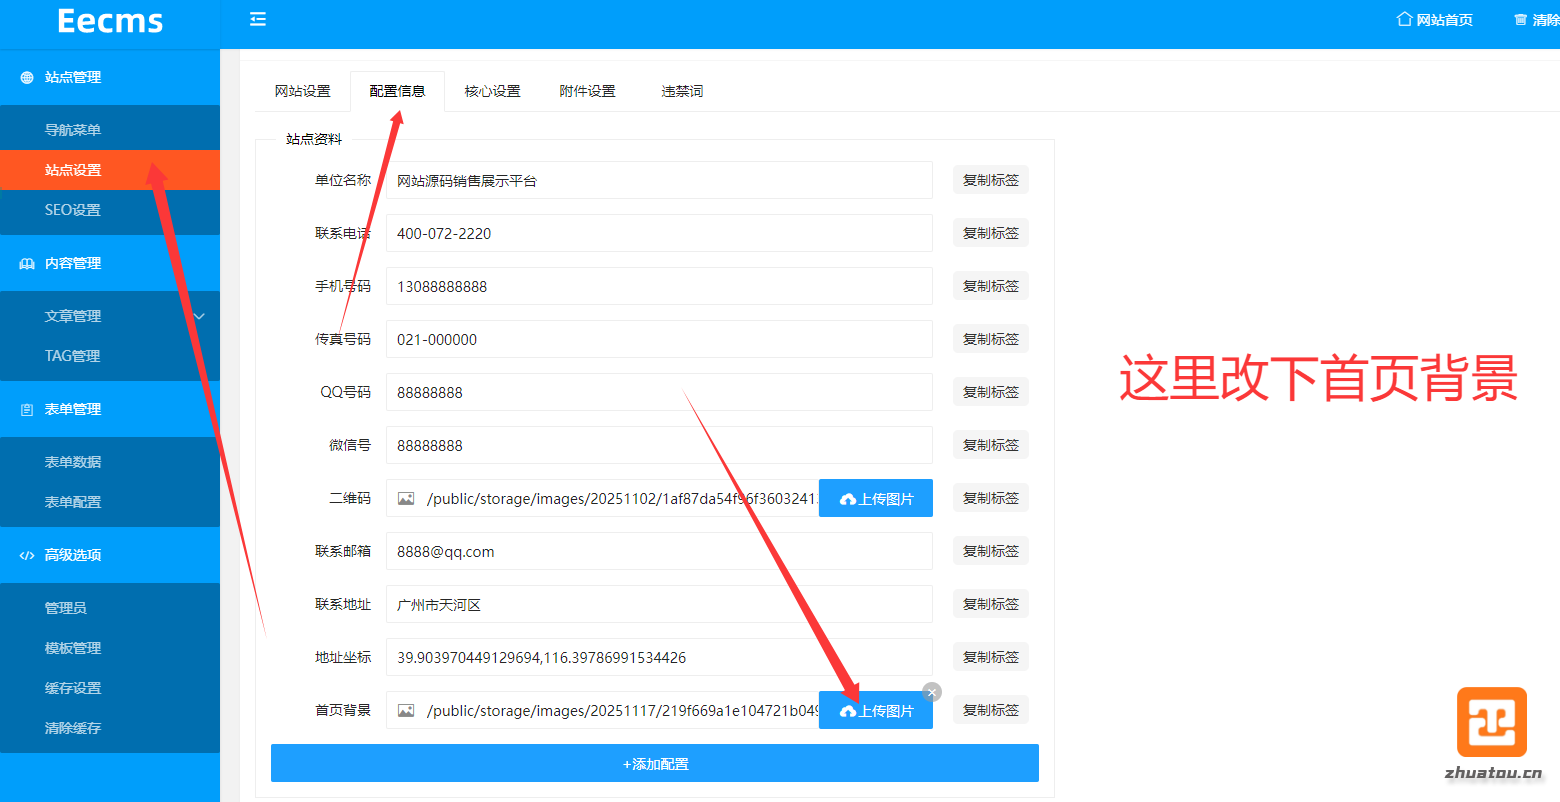Open SEO设置 in the sidebar
Viewport: 1560px width, 802px height.
click(x=73, y=210)
